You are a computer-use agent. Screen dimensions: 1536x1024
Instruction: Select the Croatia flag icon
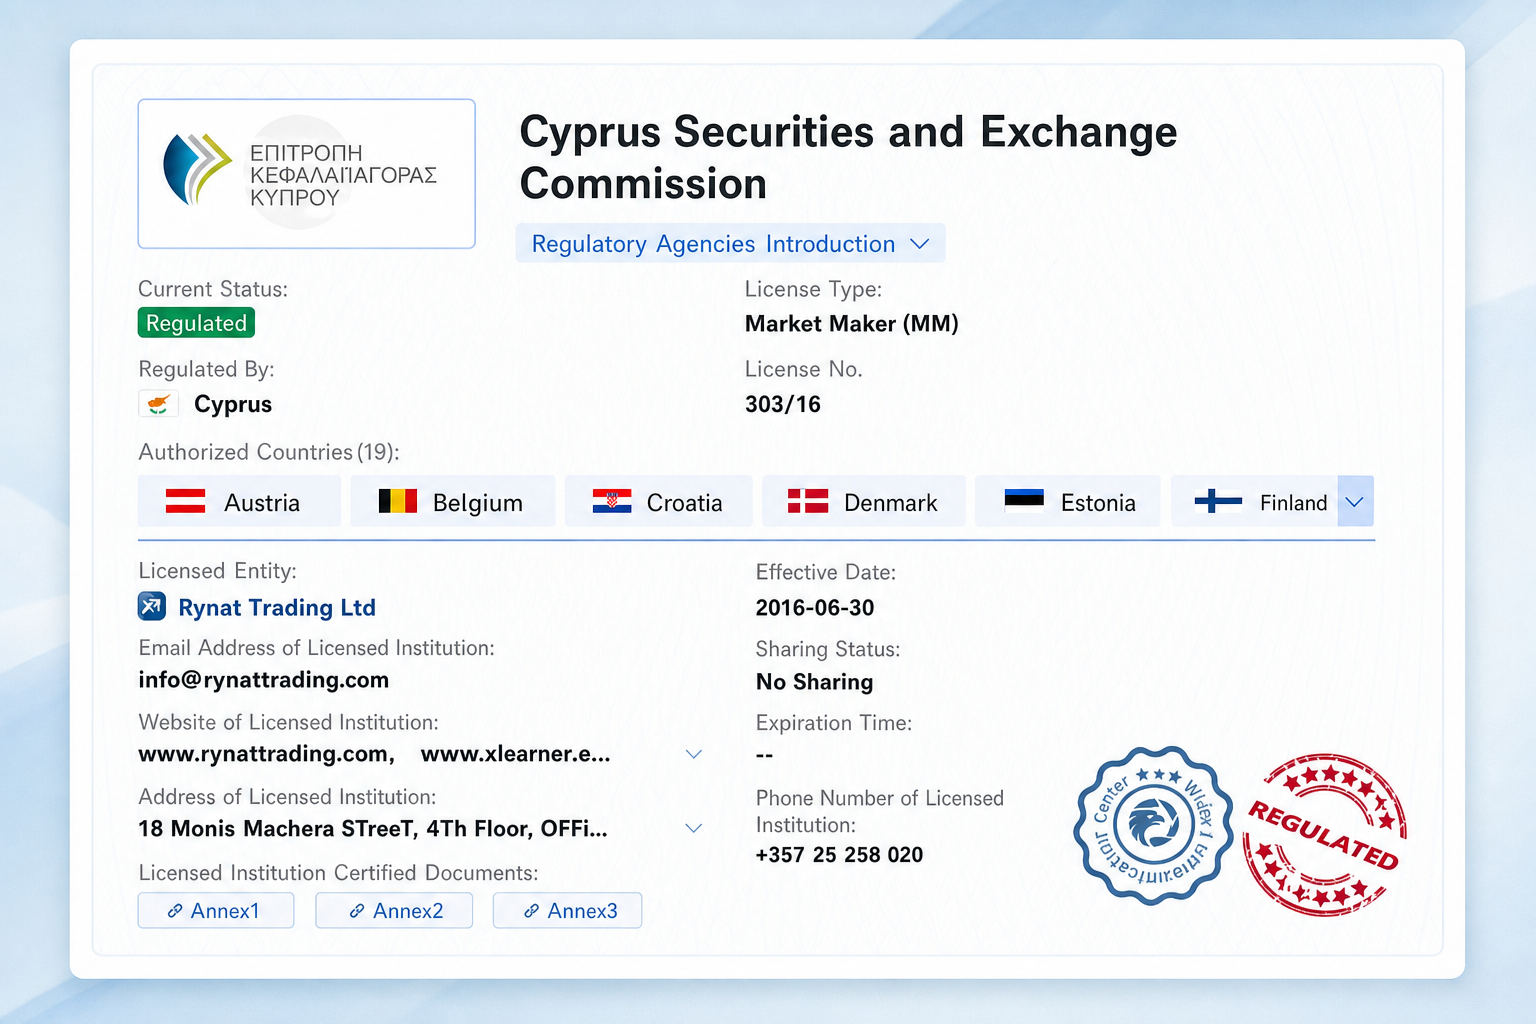click(612, 501)
